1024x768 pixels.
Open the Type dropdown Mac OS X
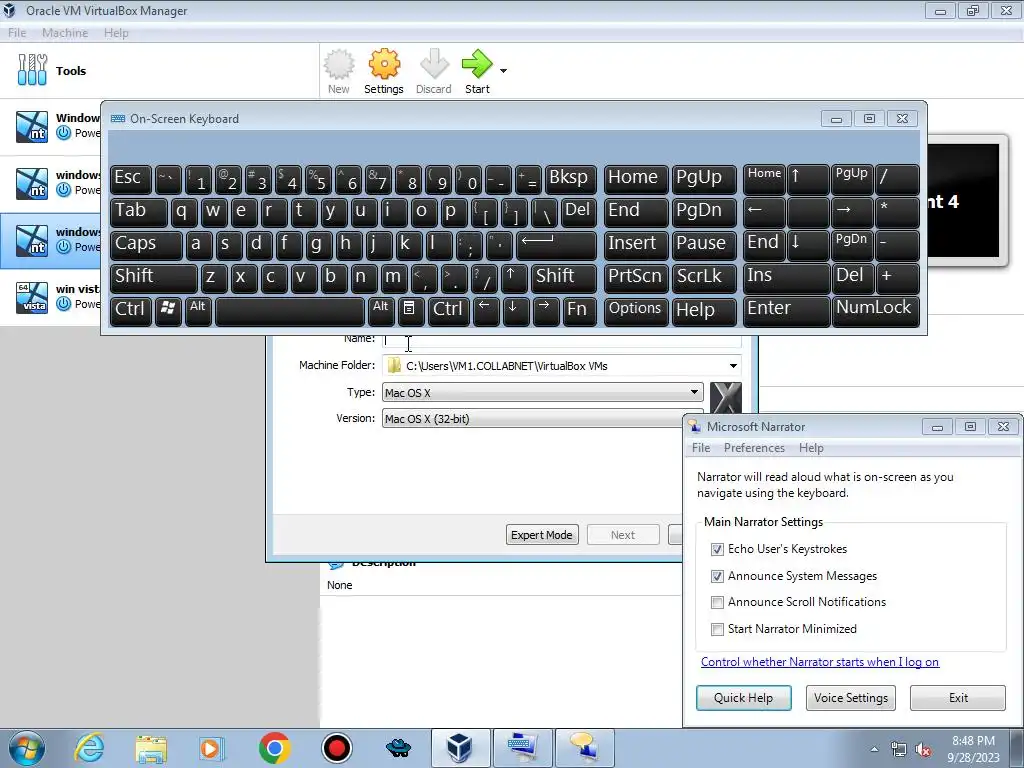542,392
